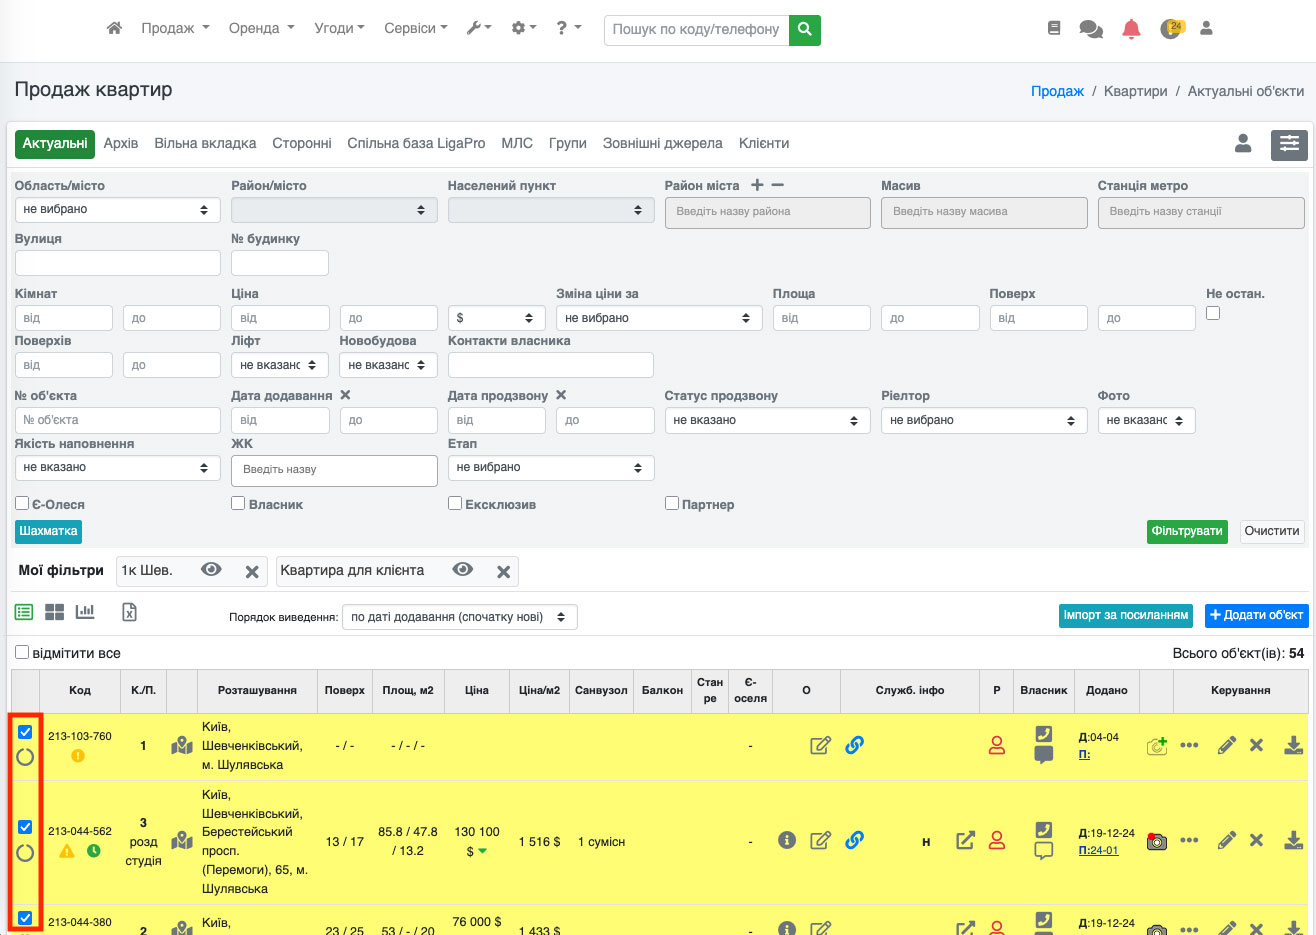Remove the '1к Шев.' saved filter
The height and width of the screenshot is (935, 1316).
[x=252, y=571]
